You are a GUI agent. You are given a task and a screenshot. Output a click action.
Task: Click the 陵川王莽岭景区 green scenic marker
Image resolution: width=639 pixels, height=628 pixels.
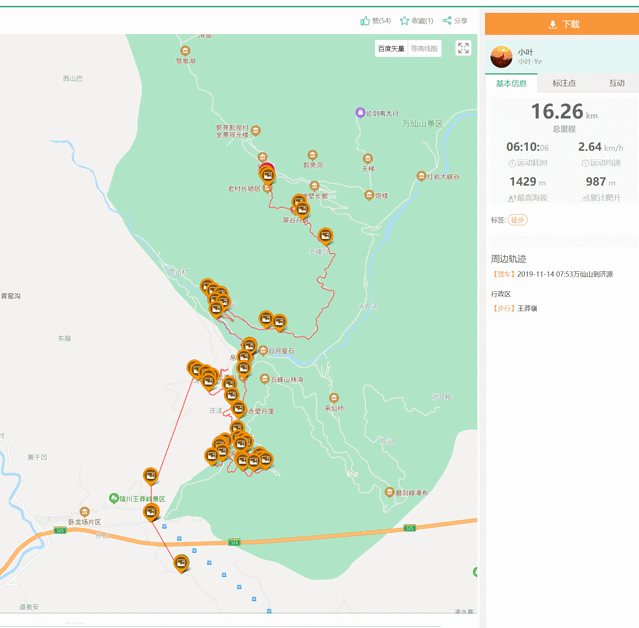[114, 497]
